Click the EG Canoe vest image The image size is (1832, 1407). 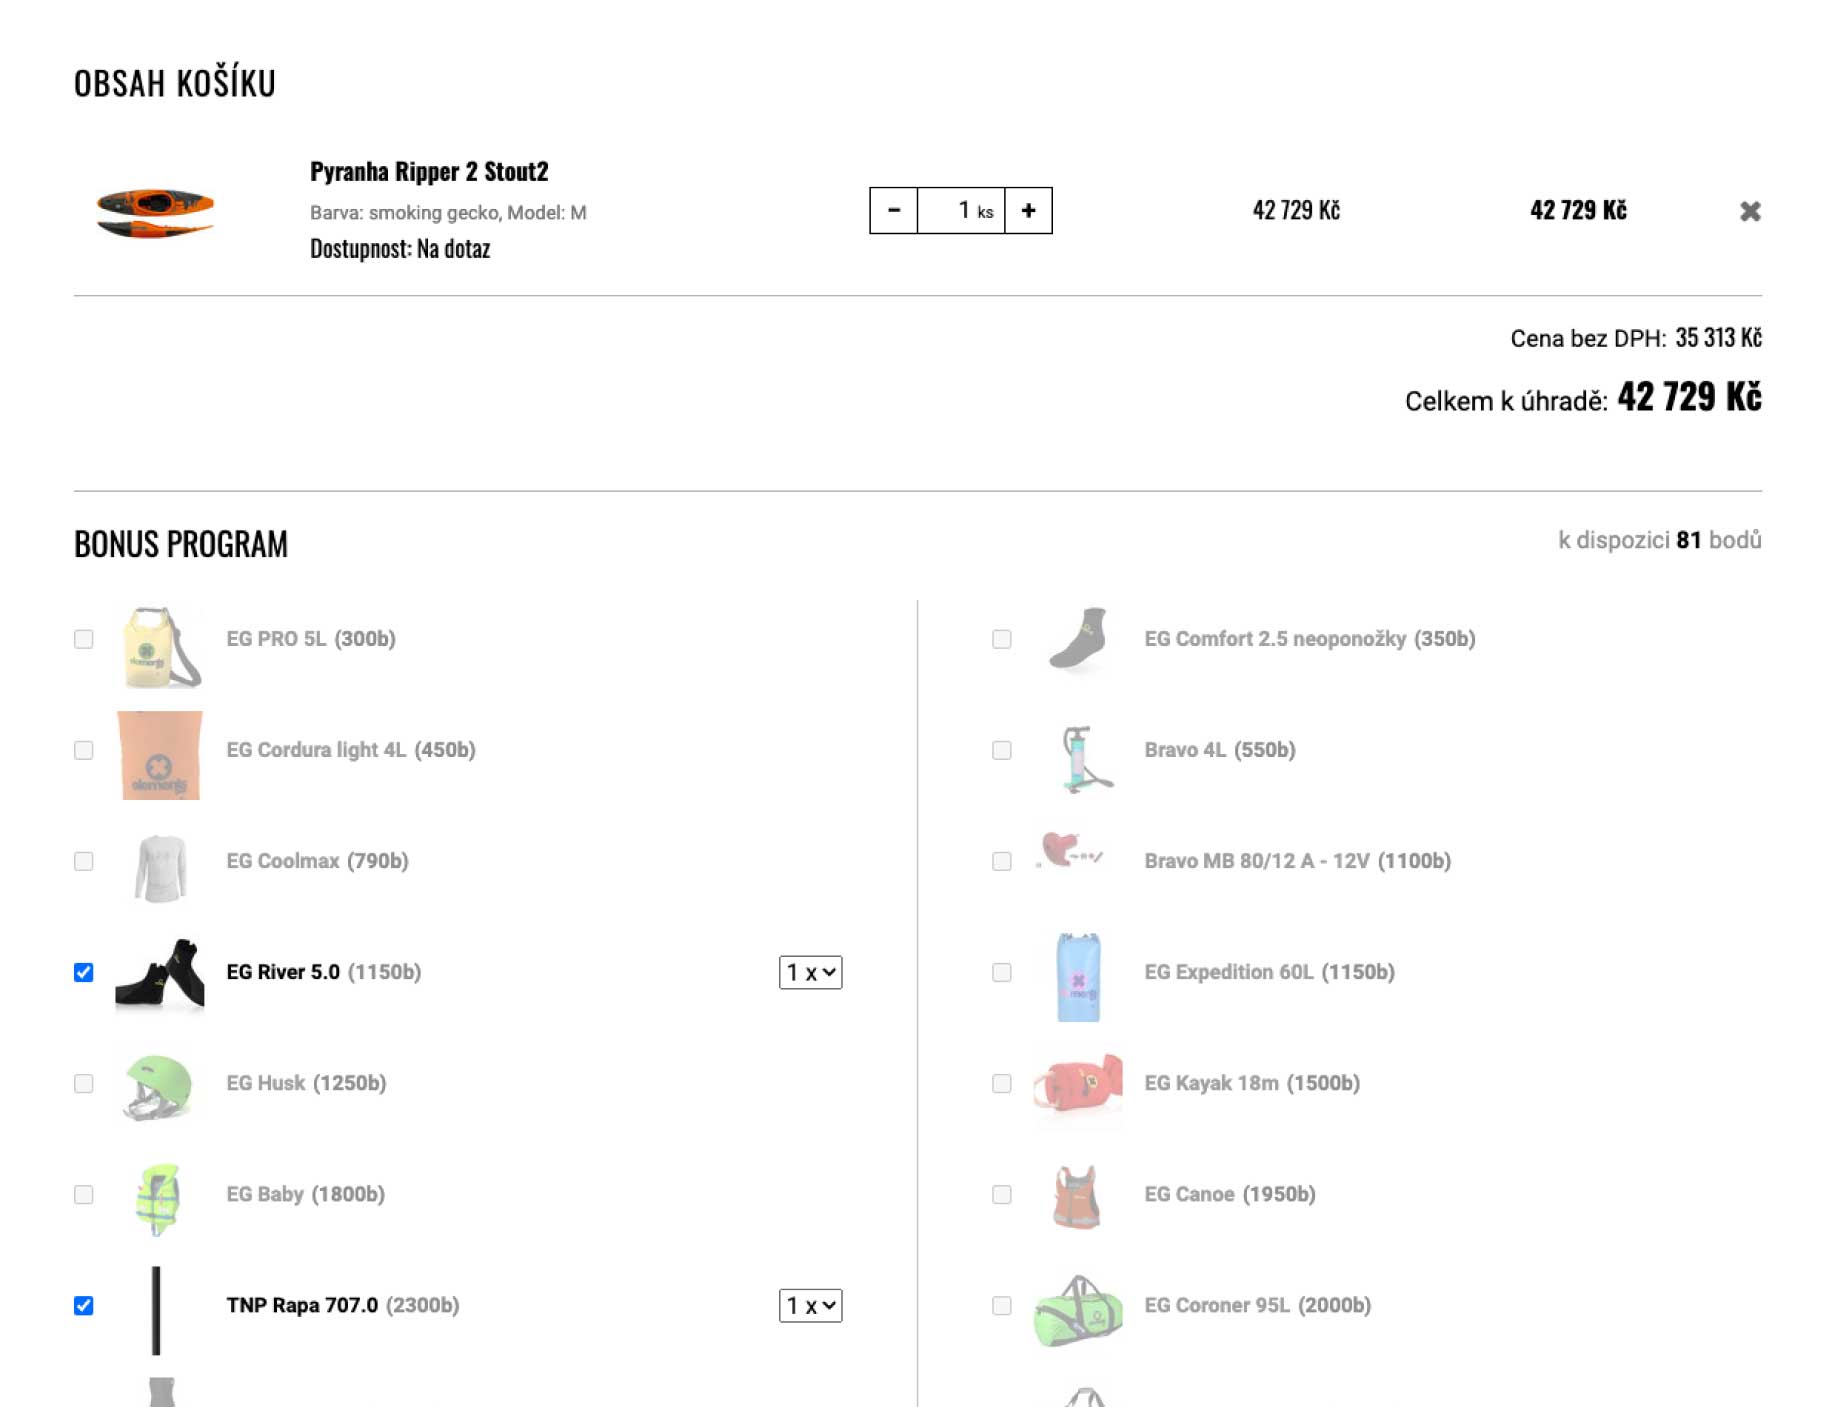[x=1078, y=1196]
